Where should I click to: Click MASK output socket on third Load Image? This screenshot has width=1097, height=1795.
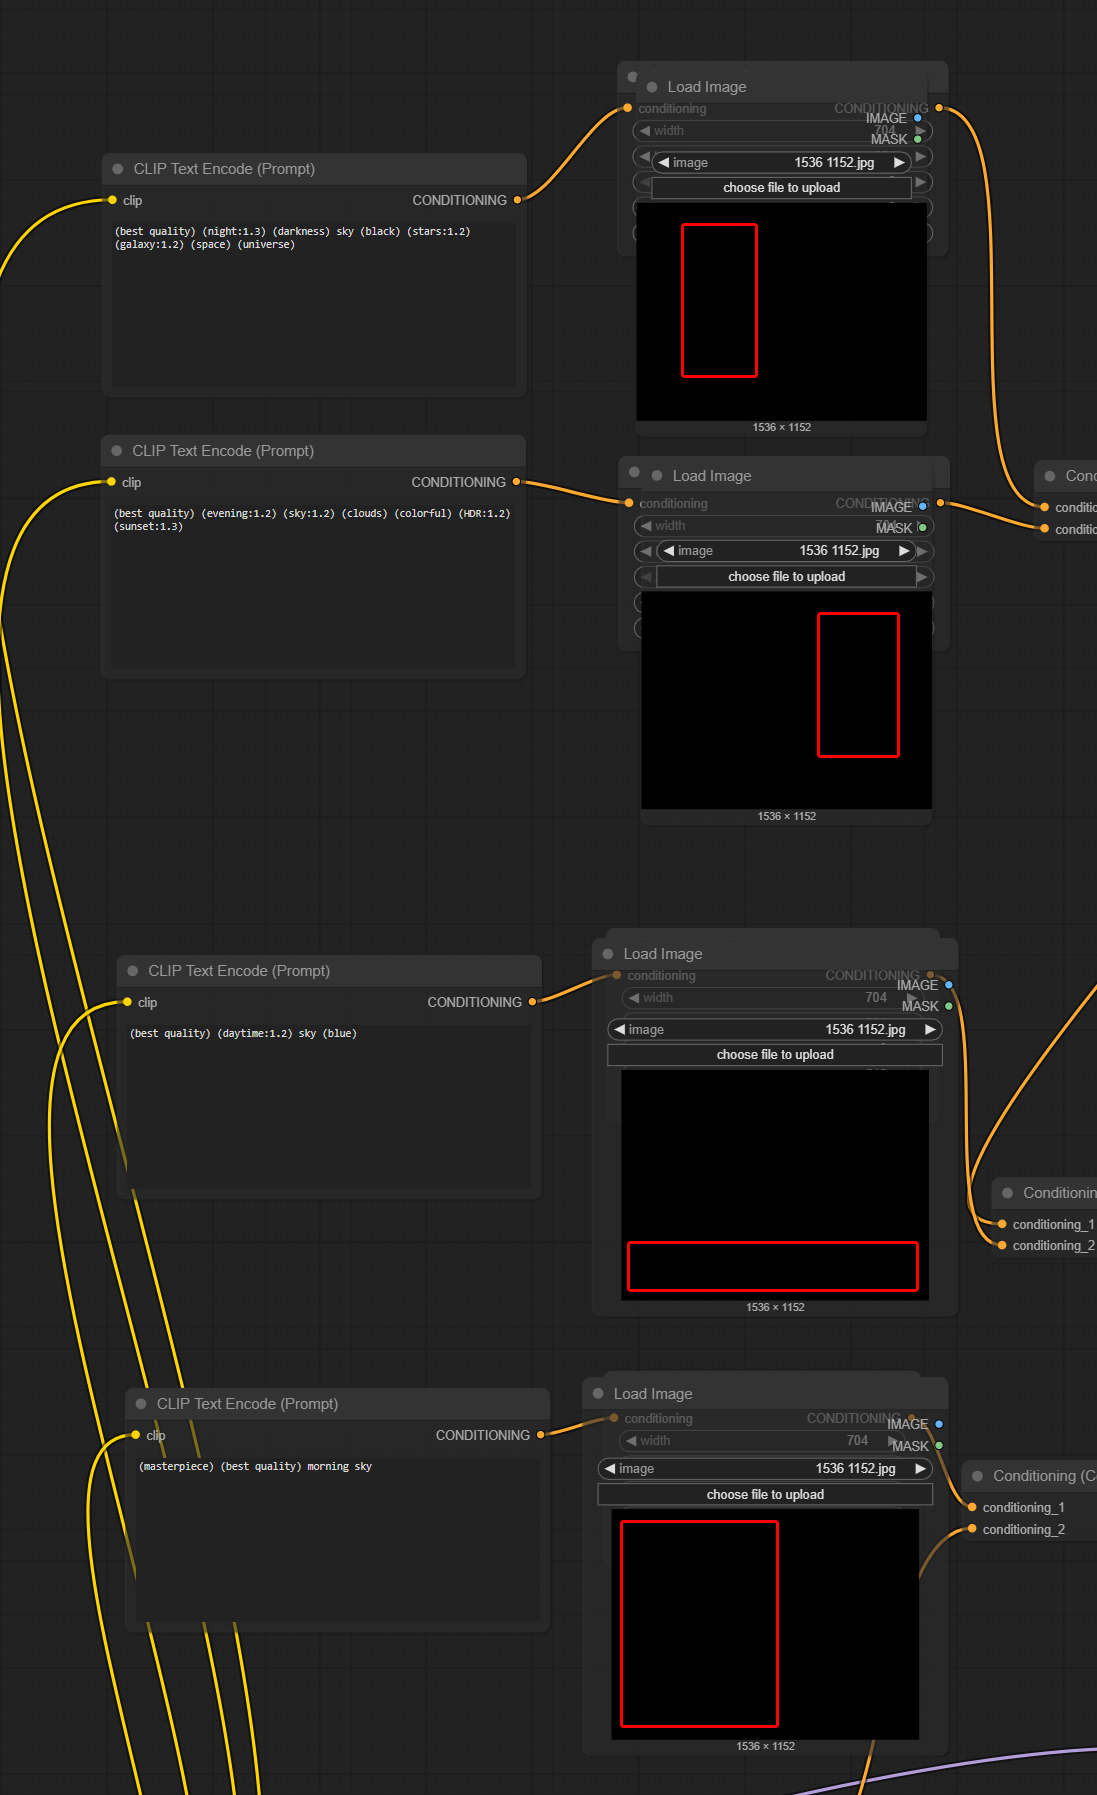coord(949,1006)
